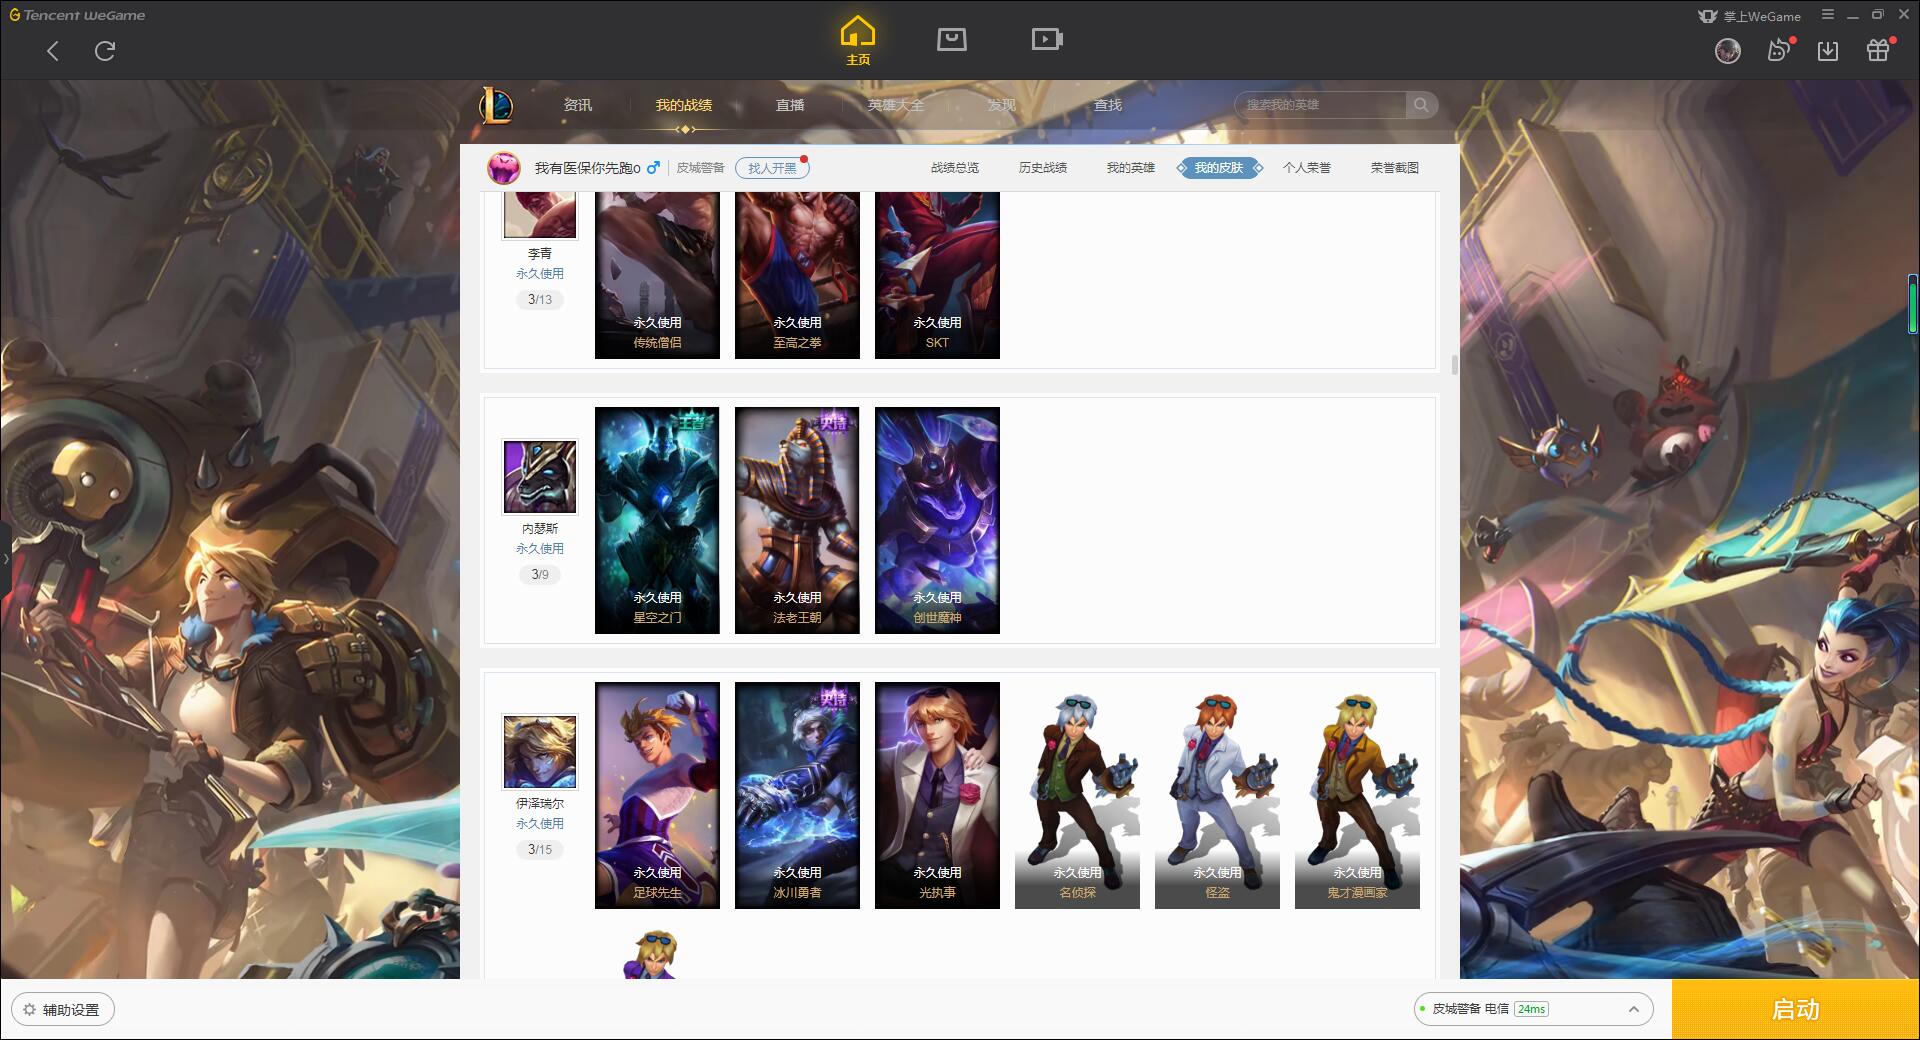The width and height of the screenshot is (1920, 1040).
Task: Expand the left sidebar arrow
Action: tap(5, 559)
